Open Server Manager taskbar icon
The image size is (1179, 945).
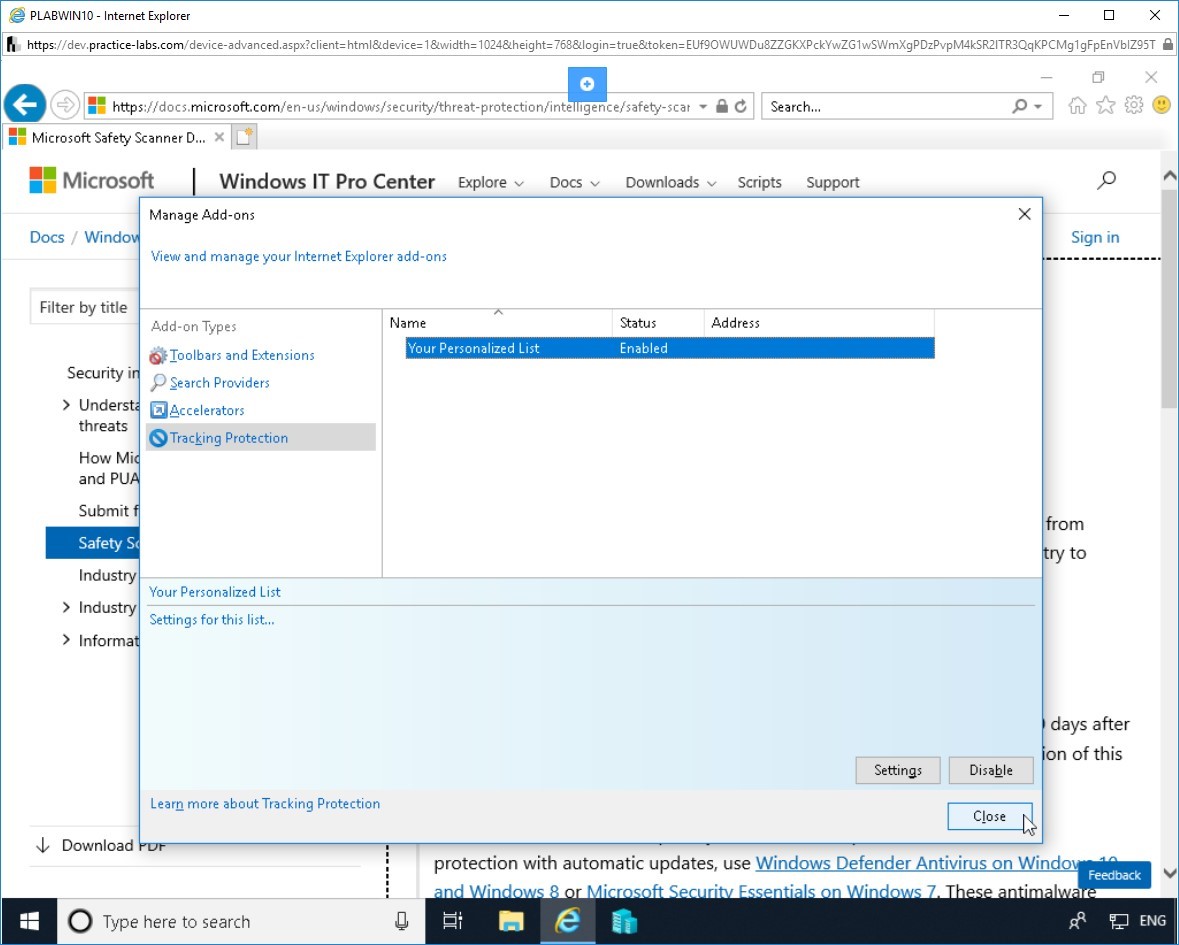(624, 921)
